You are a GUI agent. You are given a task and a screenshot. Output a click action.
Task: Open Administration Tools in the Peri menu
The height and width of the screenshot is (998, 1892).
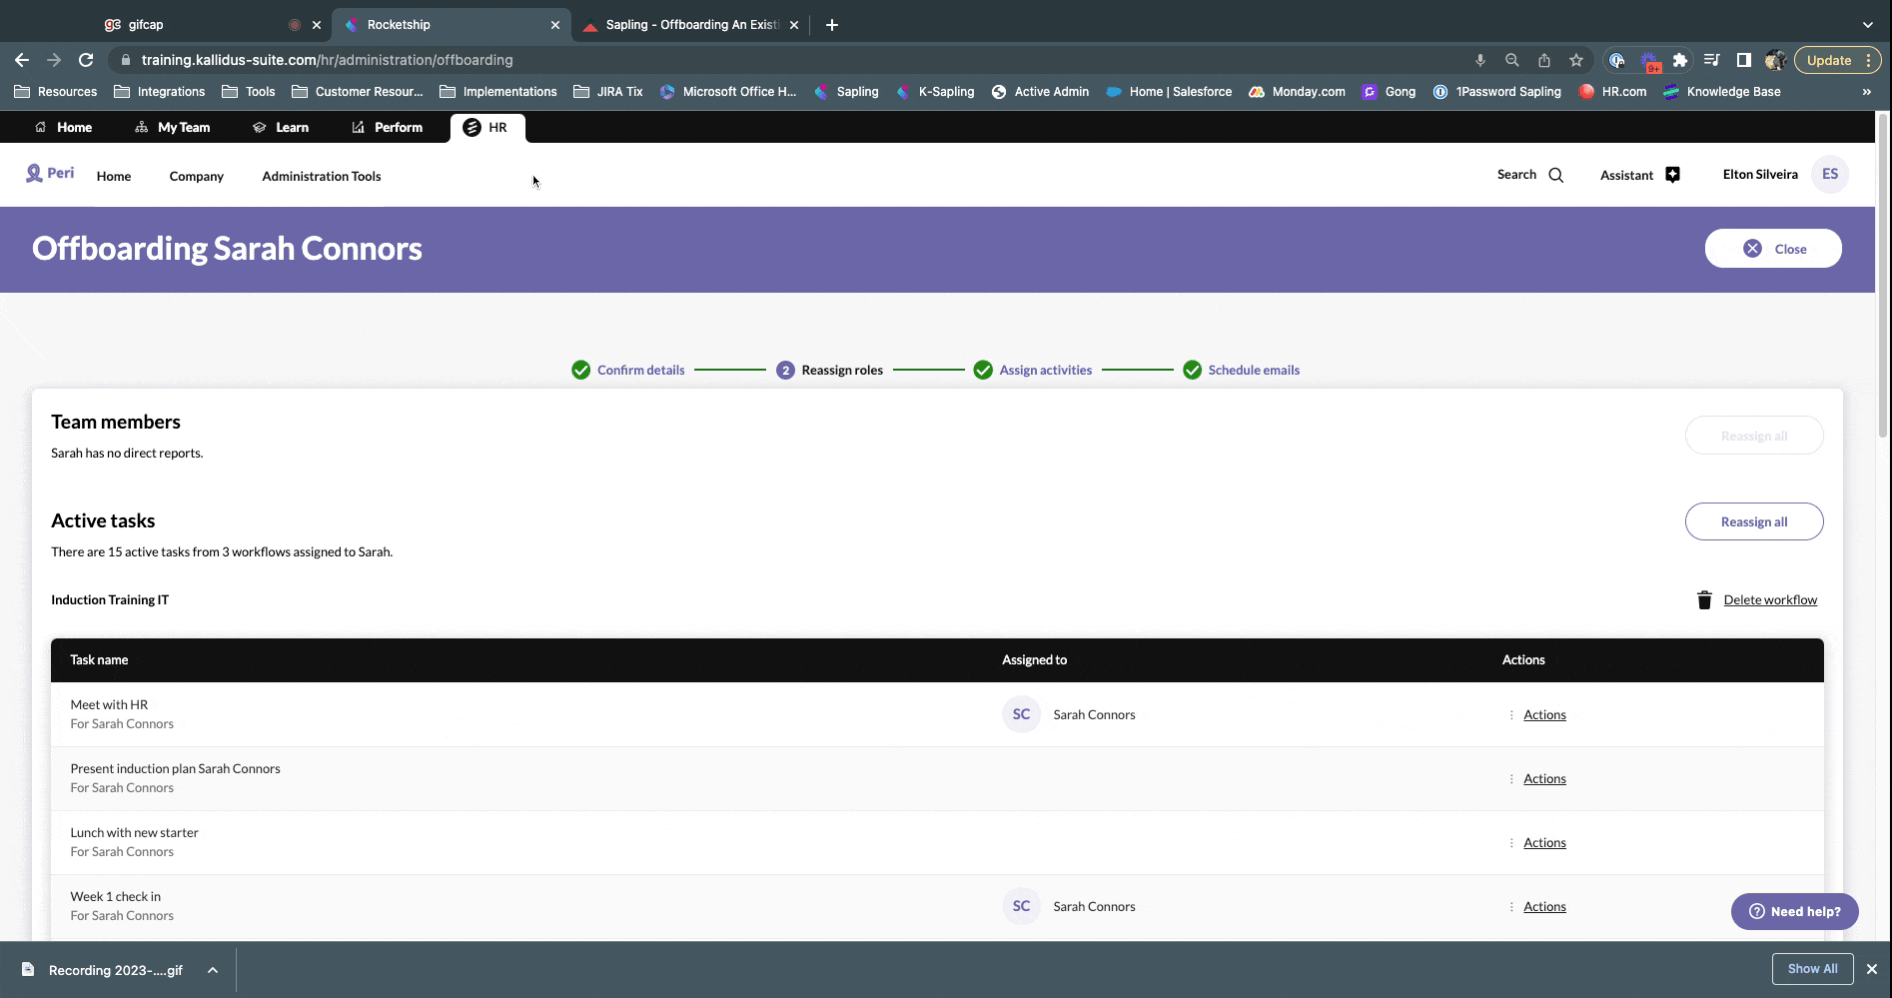click(x=321, y=176)
